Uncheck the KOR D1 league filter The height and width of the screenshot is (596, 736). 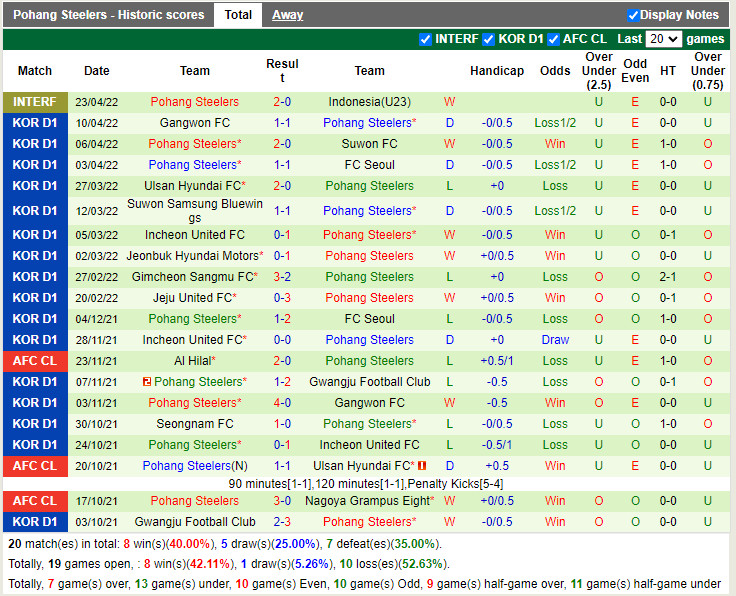489,39
